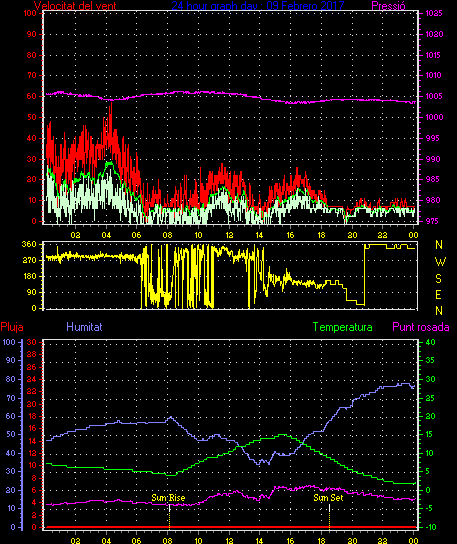The image size is (457, 544).
Task: Click '360' on the wind direction axis
Action: click(29, 244)
